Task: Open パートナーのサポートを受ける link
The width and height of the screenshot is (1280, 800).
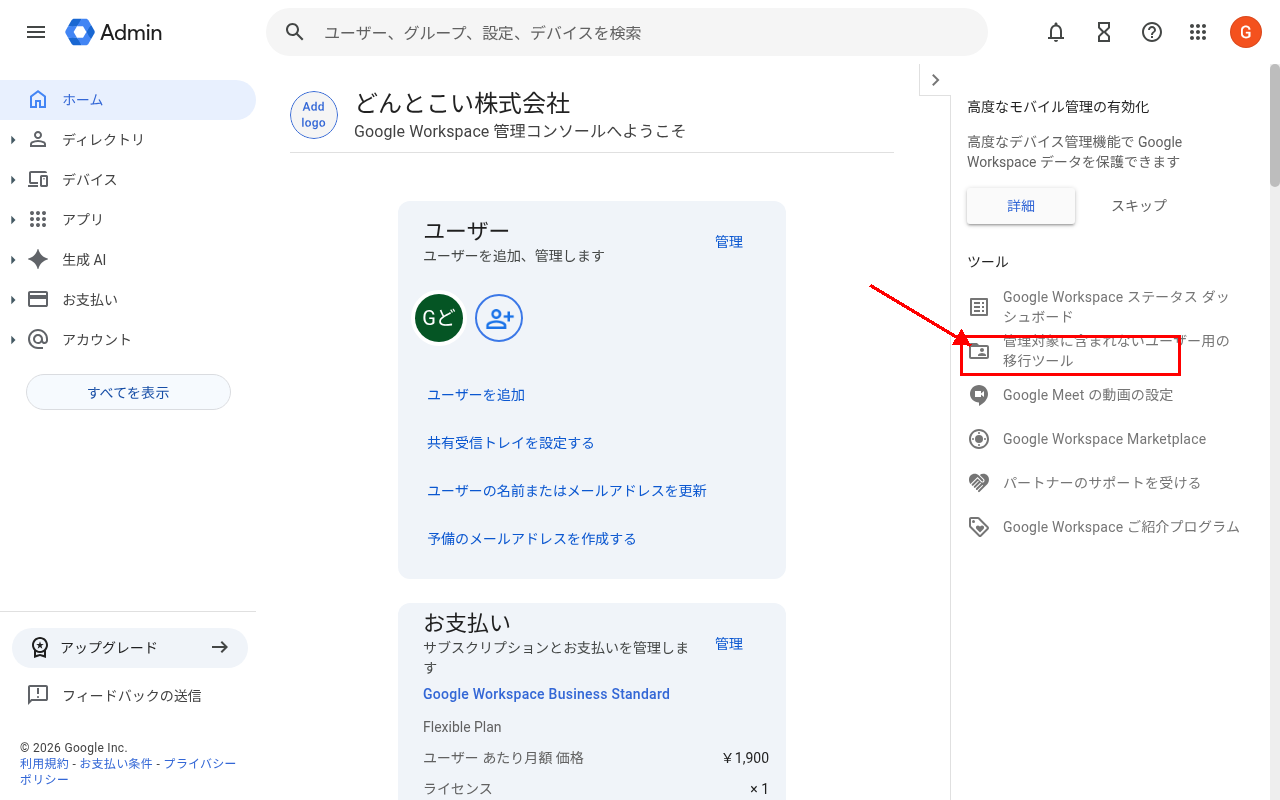Action: pyautogui.click(x=1102, y=483)
